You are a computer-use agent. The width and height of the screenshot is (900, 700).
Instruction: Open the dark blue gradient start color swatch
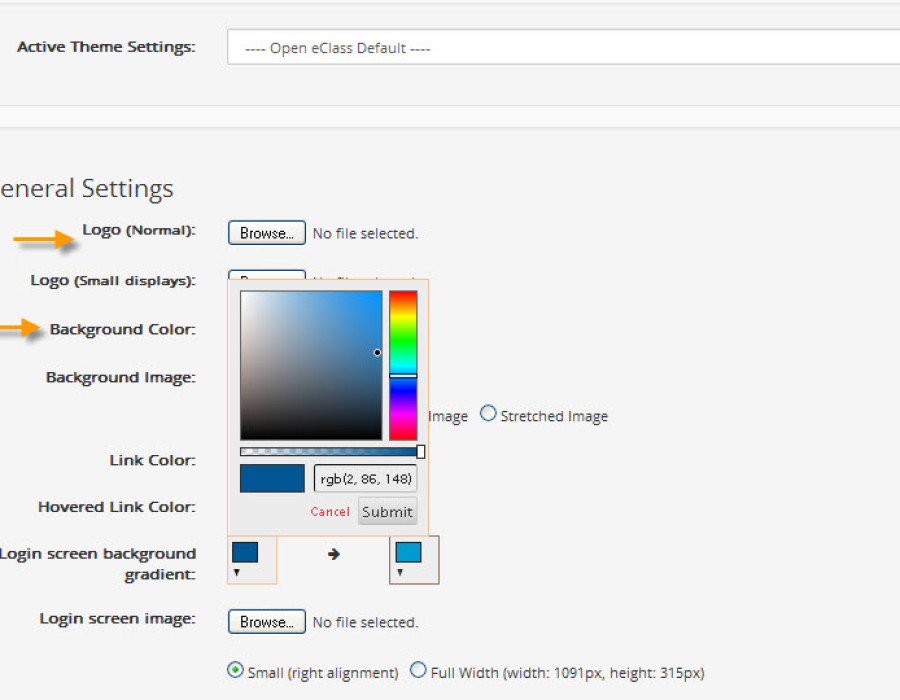click(x=245, y=552)
